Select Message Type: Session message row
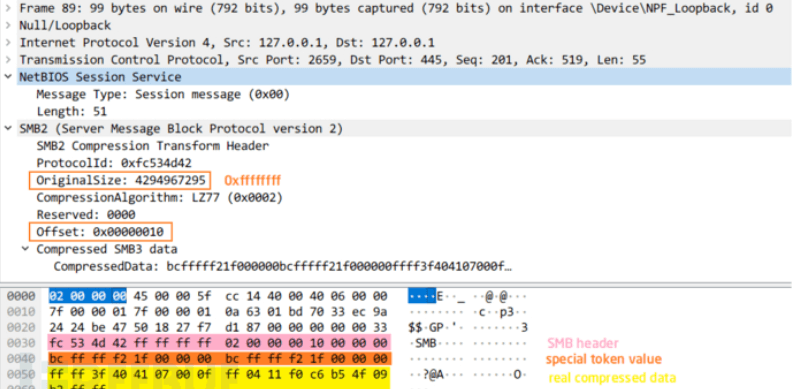 pyautogui.click(x=163, y=94)
